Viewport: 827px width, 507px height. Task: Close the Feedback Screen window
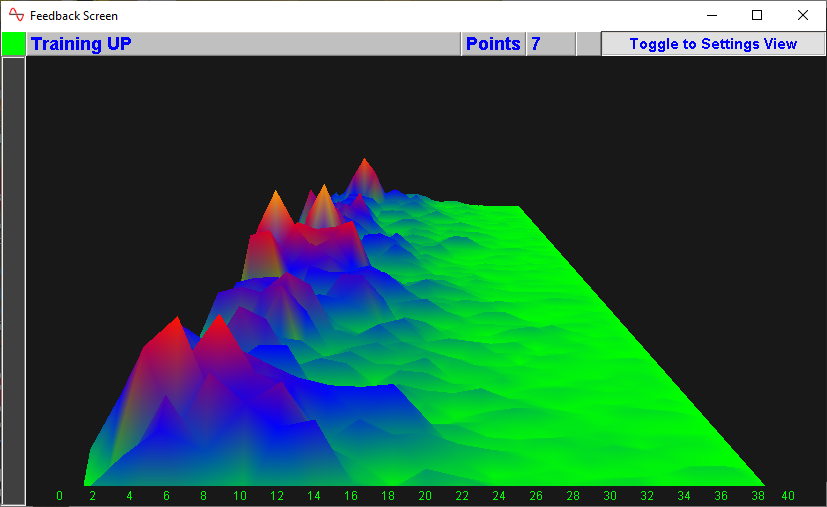(803, 15)
